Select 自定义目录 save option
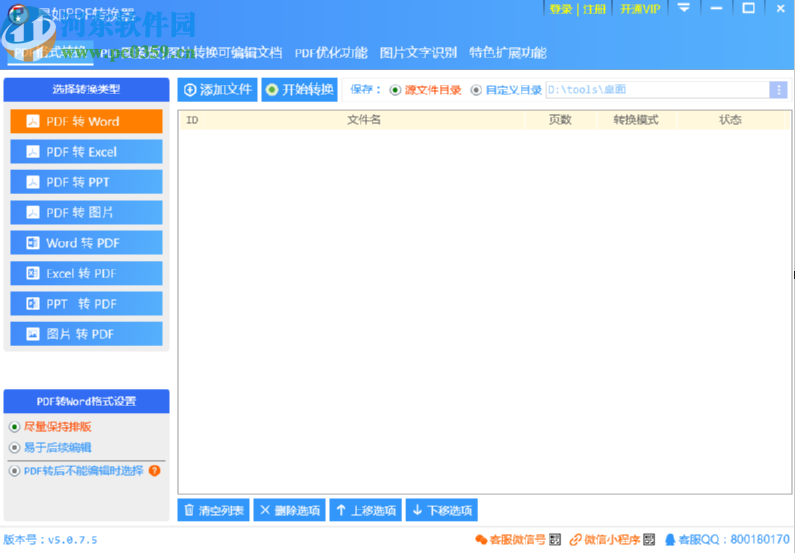The image size is (795, 553). coord(476,90)
